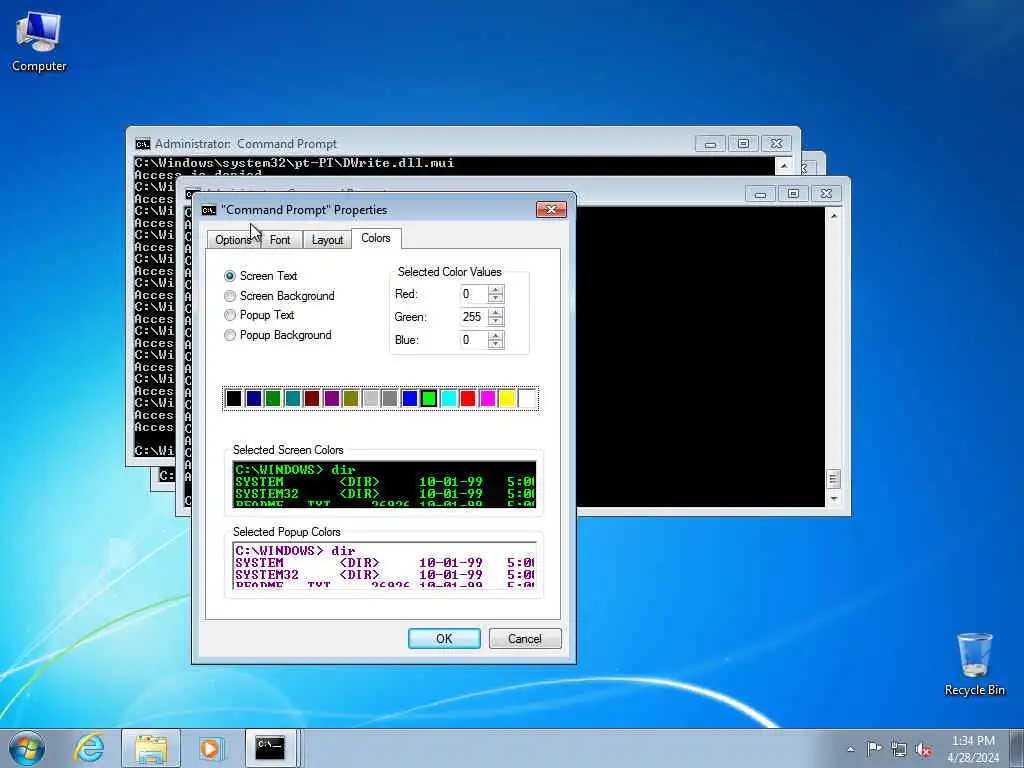The height and width of the screenshot is (768, 1024).
Task: Click the Selected Screen Colors preview
Action: 384,485
